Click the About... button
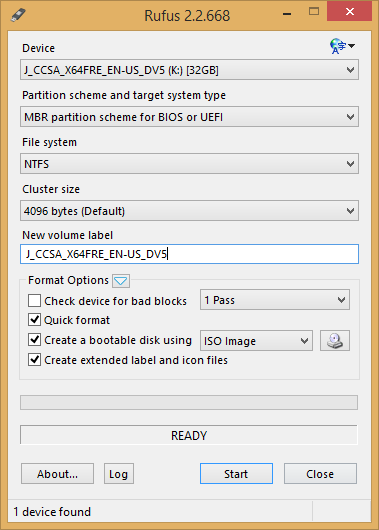This screenshot has width=379, height=530. pyautogui.click(x=57, y=474)
